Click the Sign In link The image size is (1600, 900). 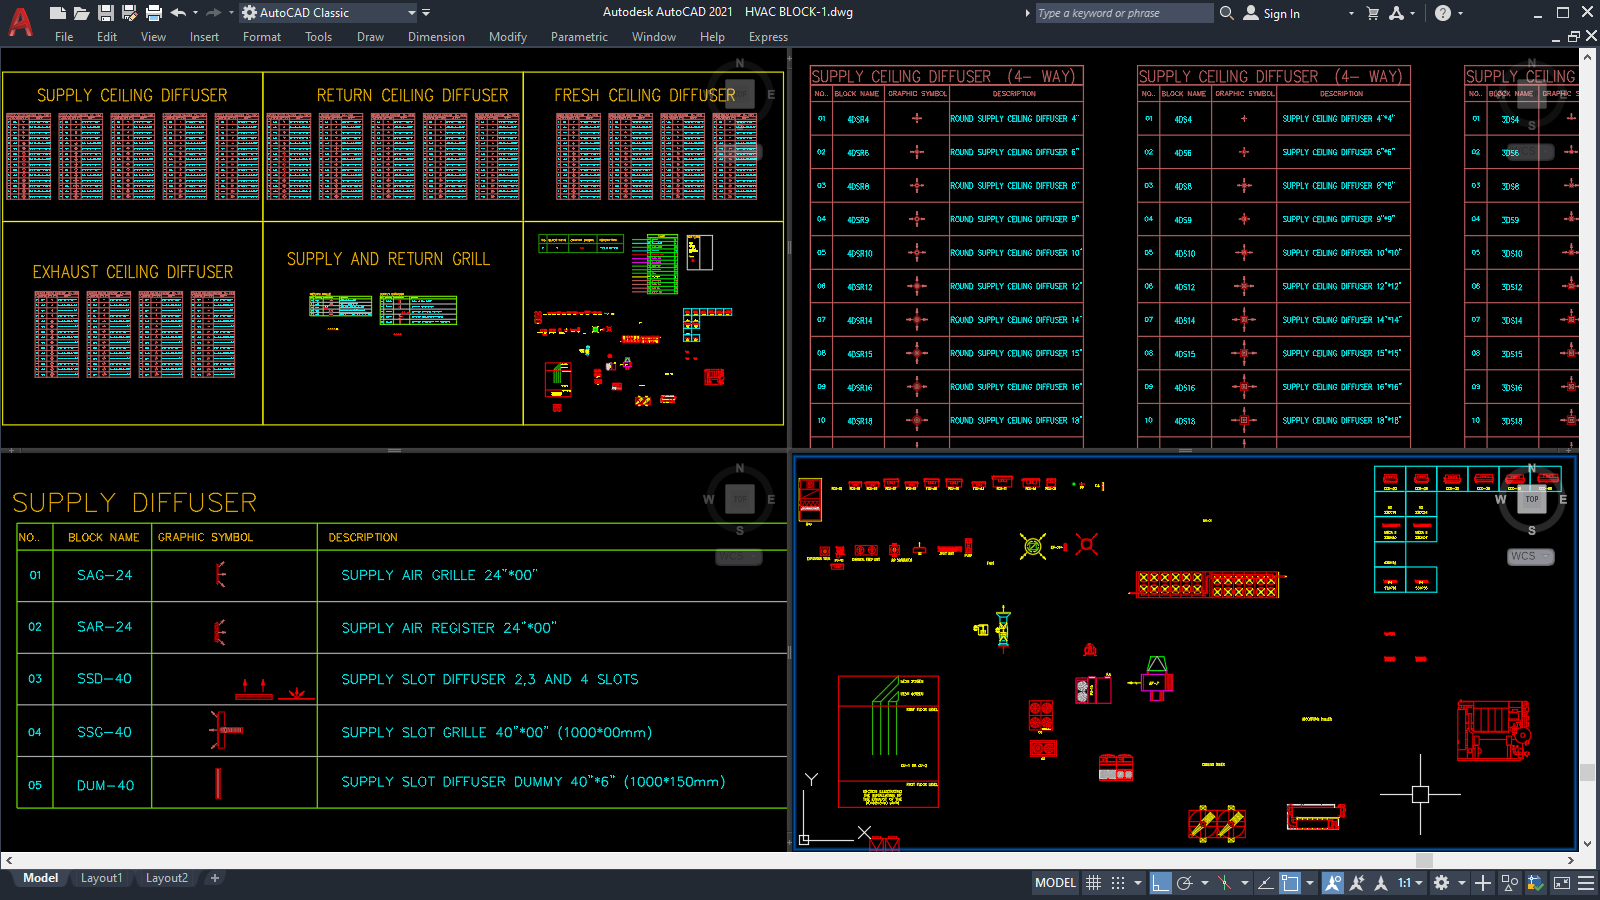(x=1280, y=13)
